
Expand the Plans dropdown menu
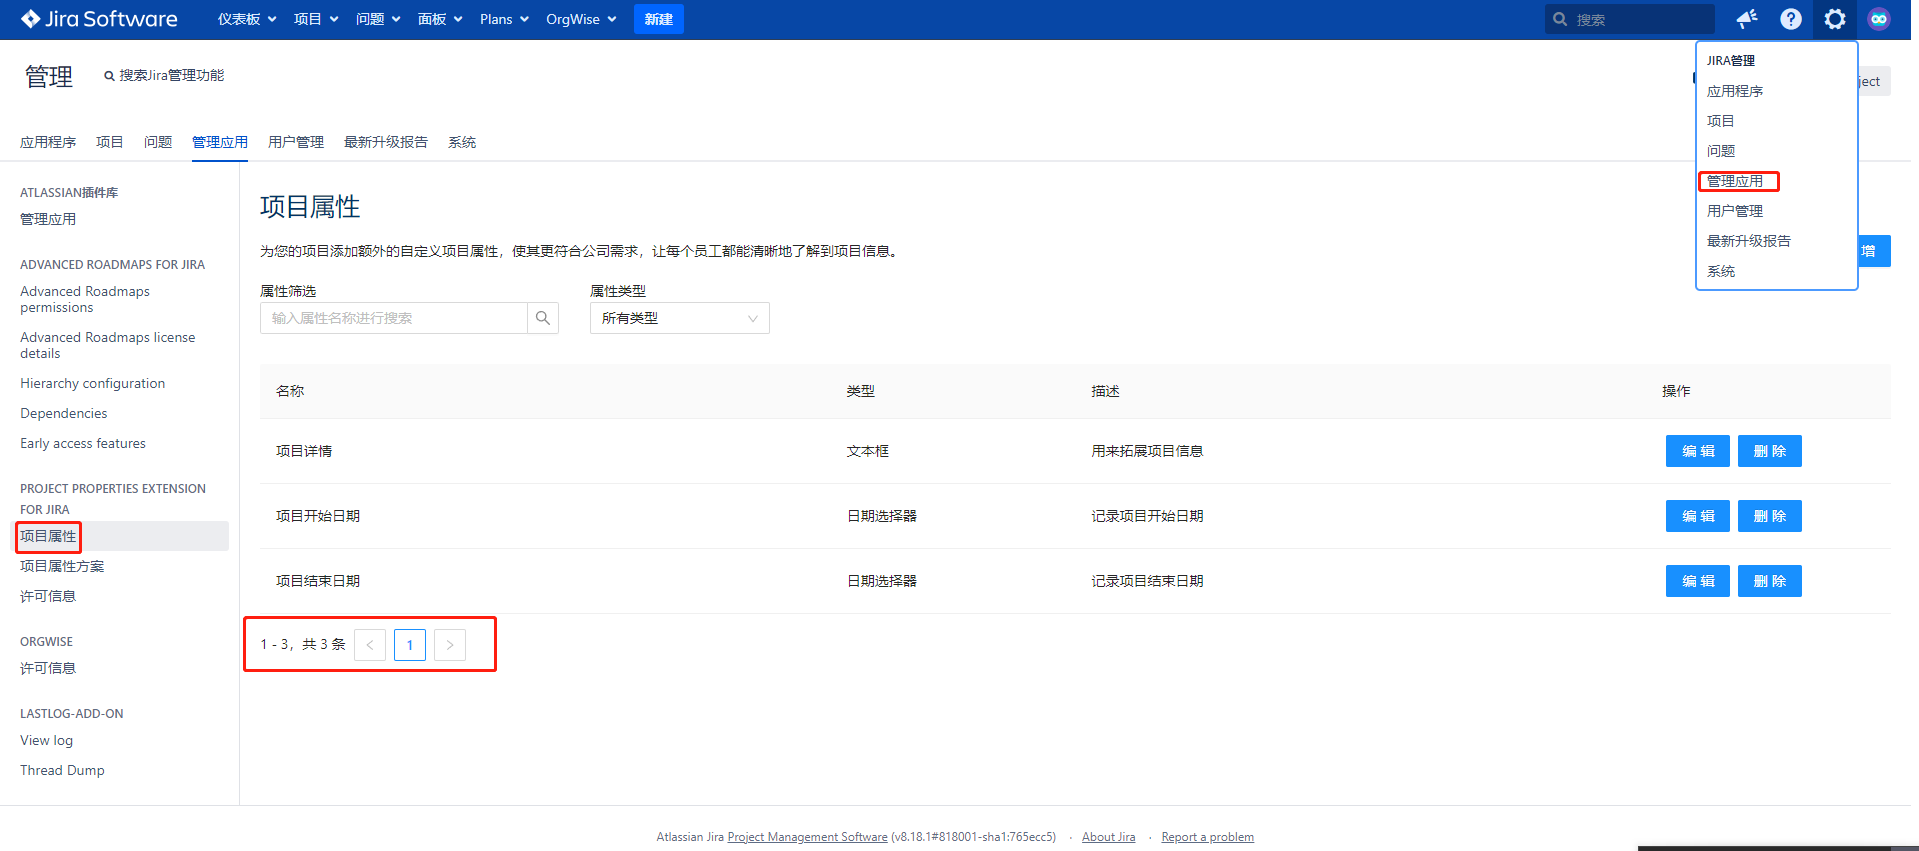504,19
